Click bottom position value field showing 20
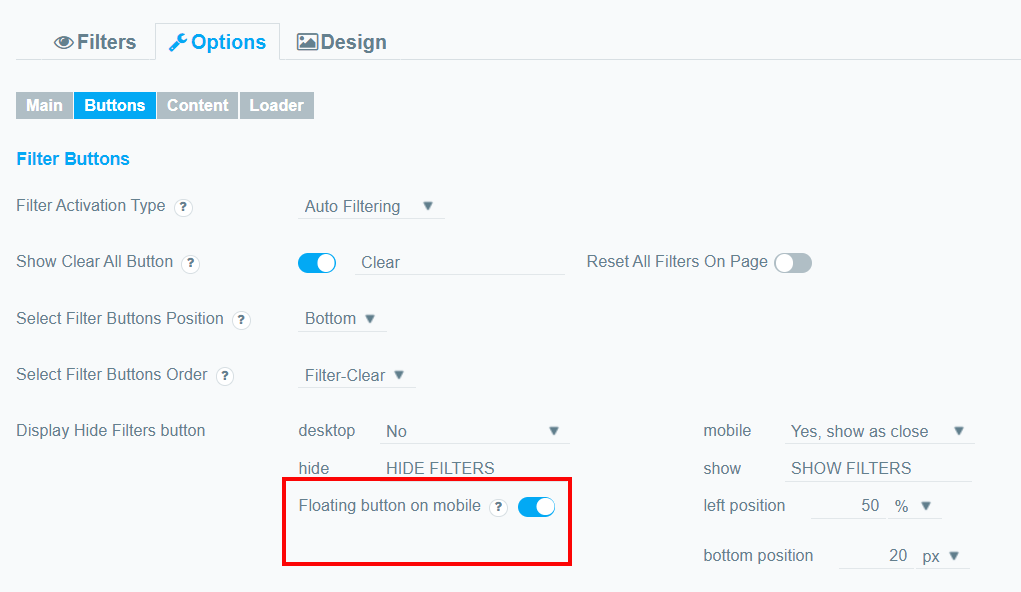 point(876,556)
